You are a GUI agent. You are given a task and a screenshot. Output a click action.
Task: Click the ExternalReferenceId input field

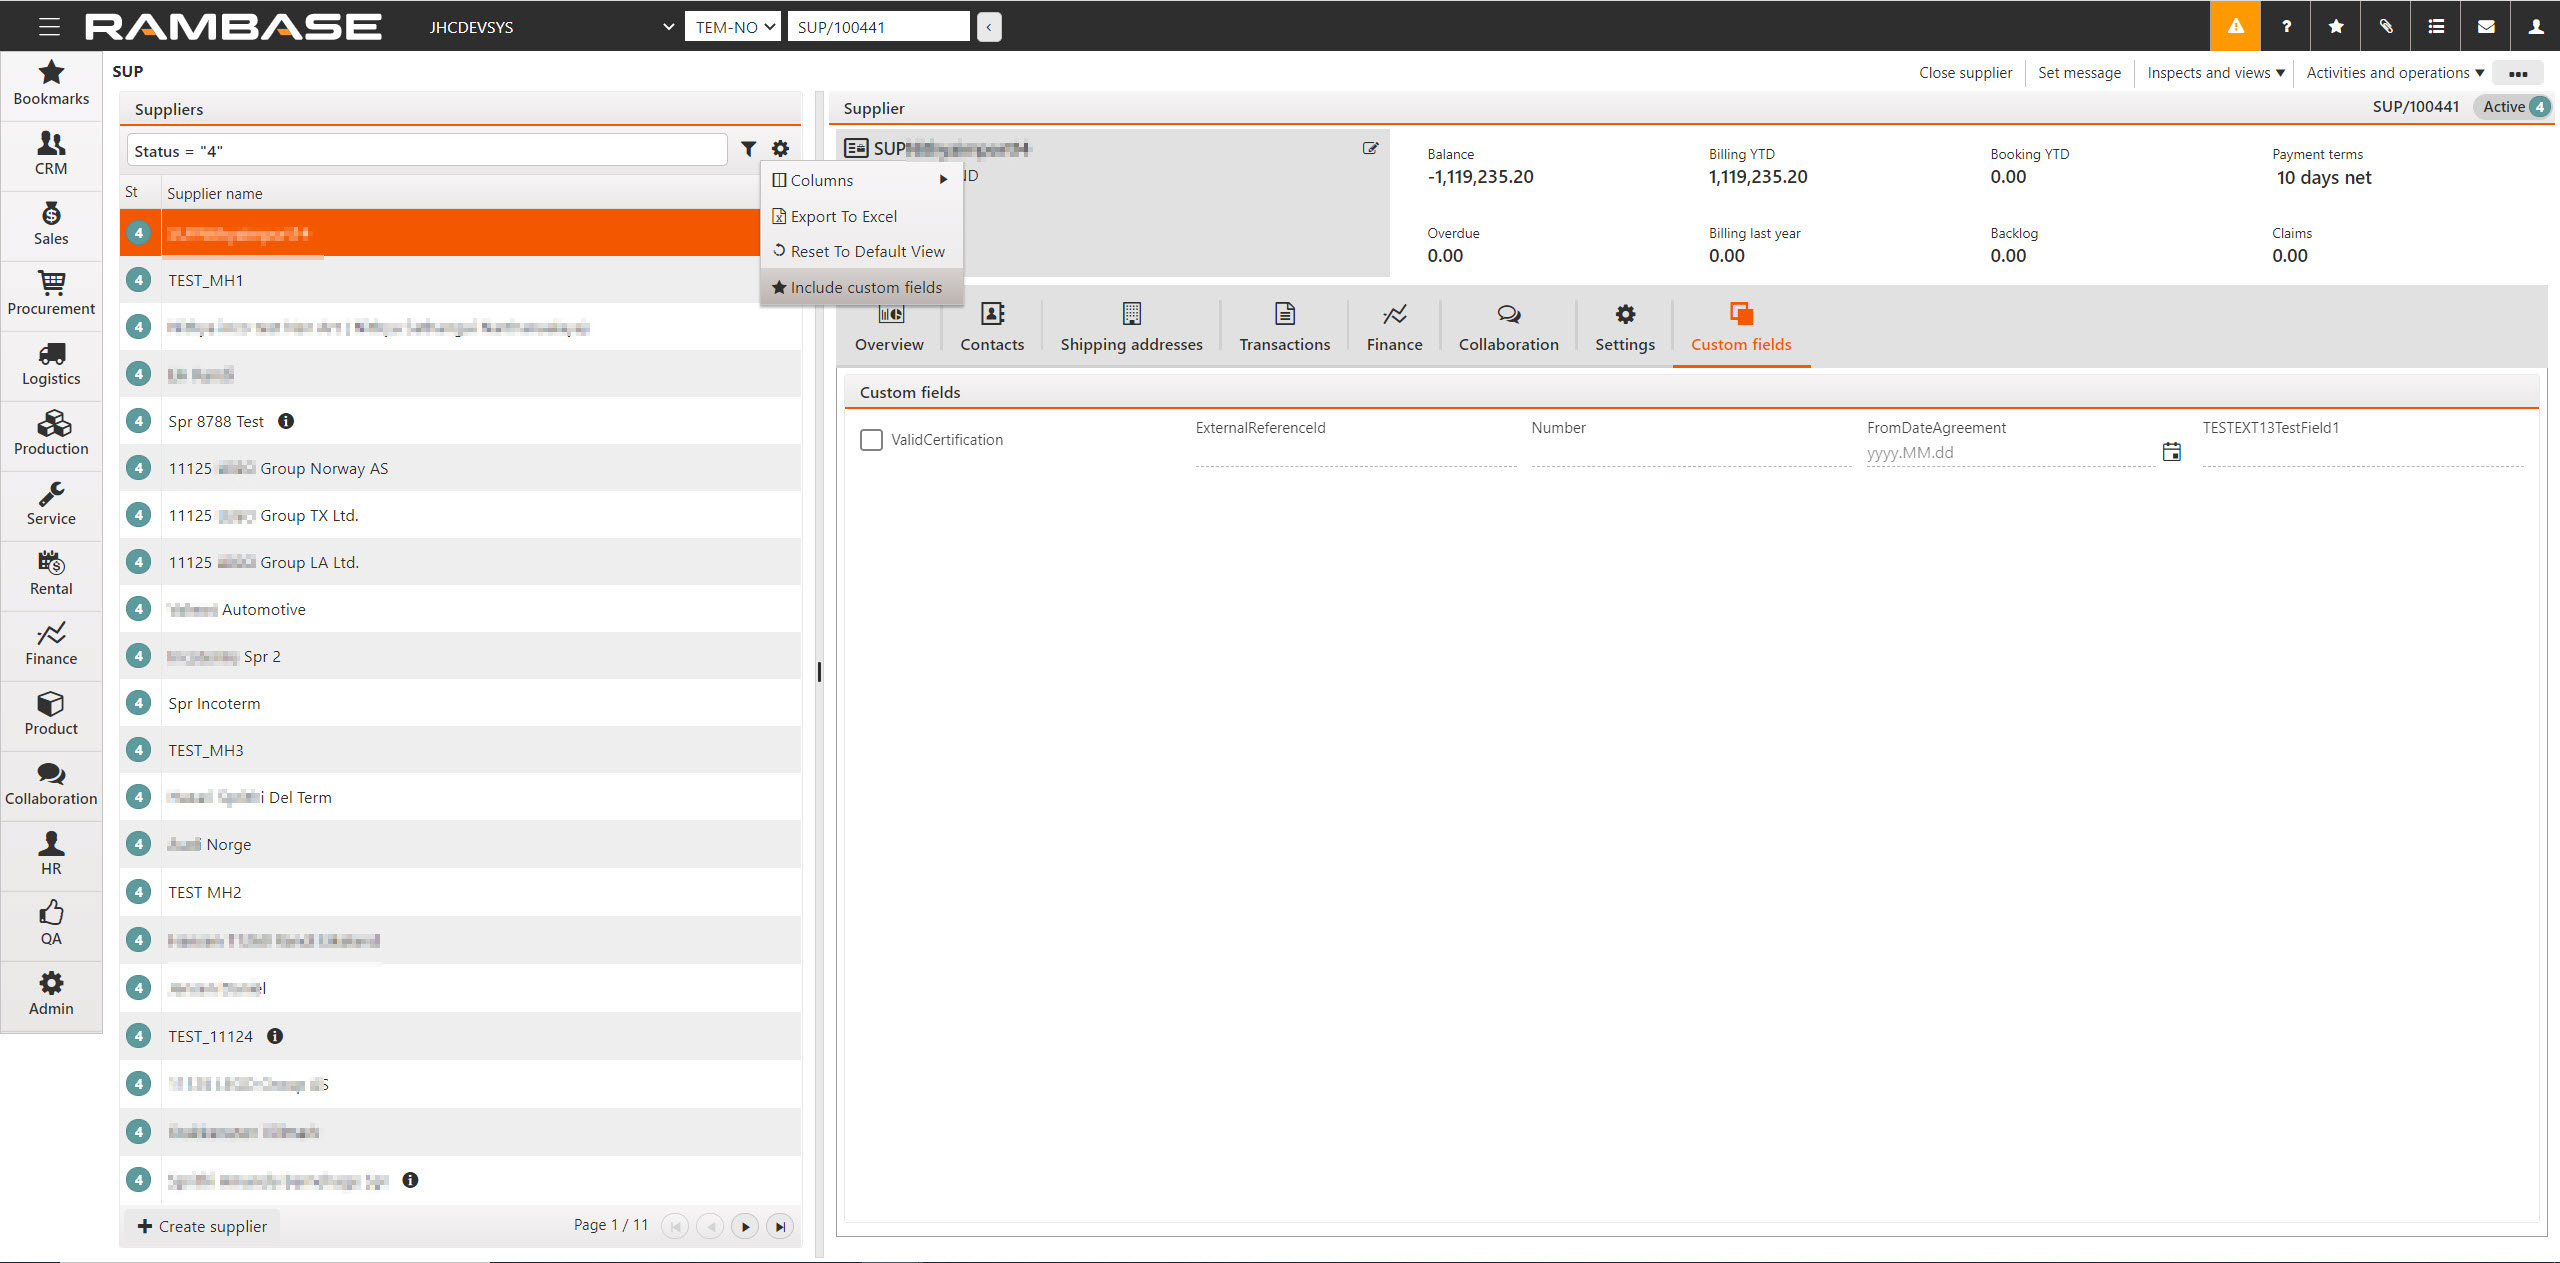coord(1355,453)
